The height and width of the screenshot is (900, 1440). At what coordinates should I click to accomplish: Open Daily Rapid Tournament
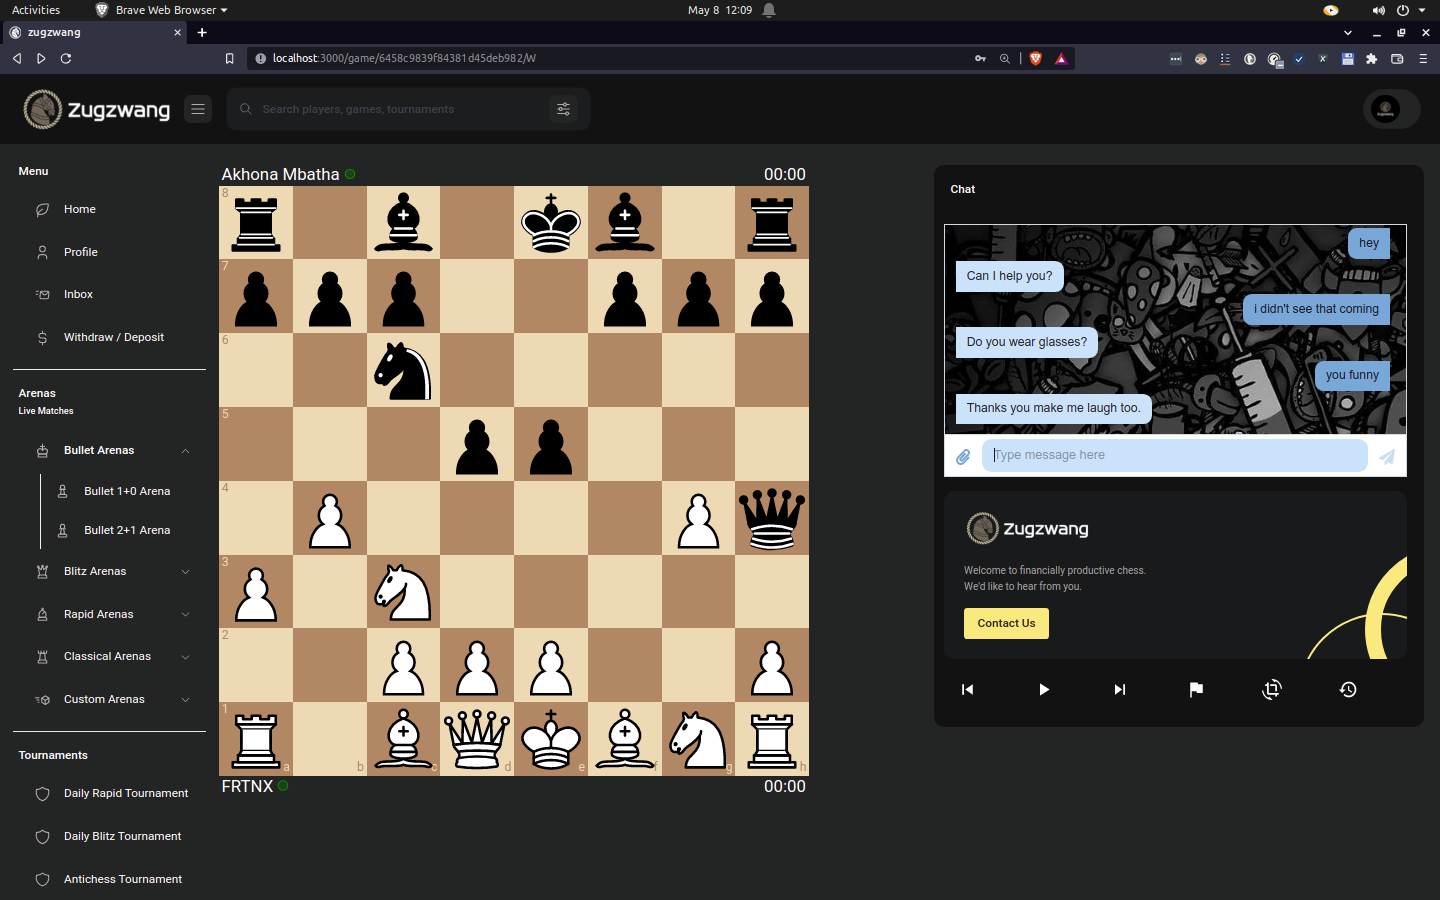tap(126, 794)
